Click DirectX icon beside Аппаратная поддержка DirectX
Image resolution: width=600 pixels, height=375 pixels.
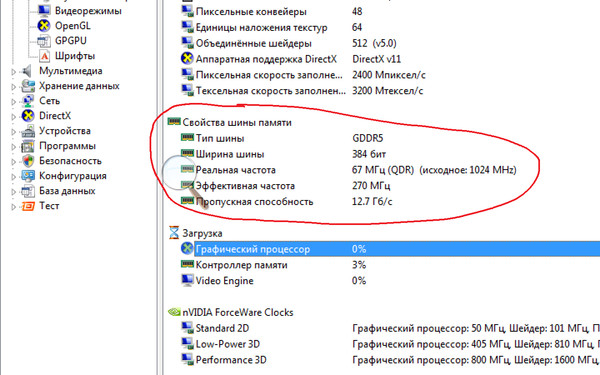[x=187, y=59]
